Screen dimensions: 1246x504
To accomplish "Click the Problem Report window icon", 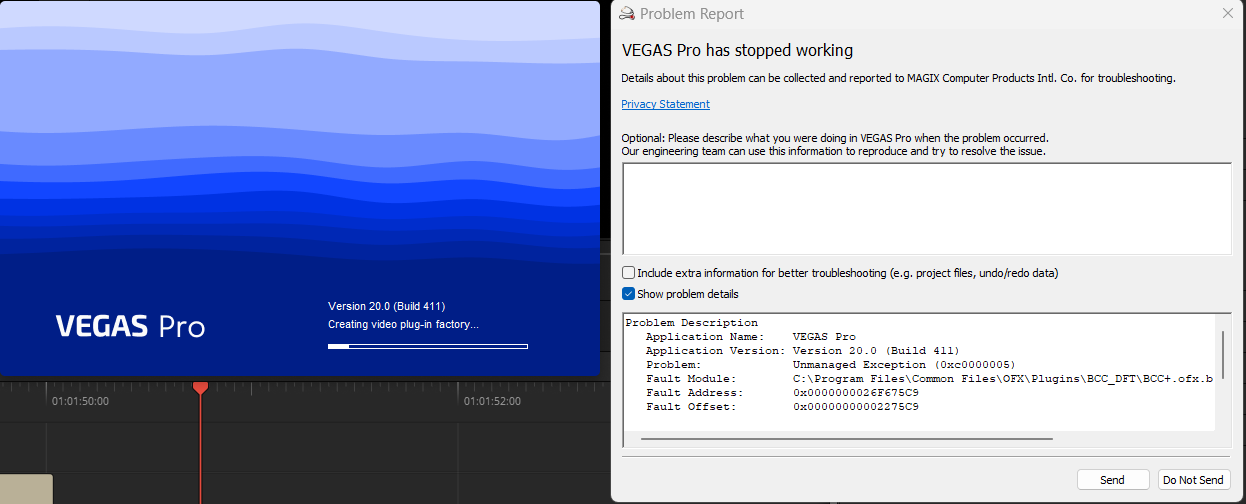I will pos(627,14).
